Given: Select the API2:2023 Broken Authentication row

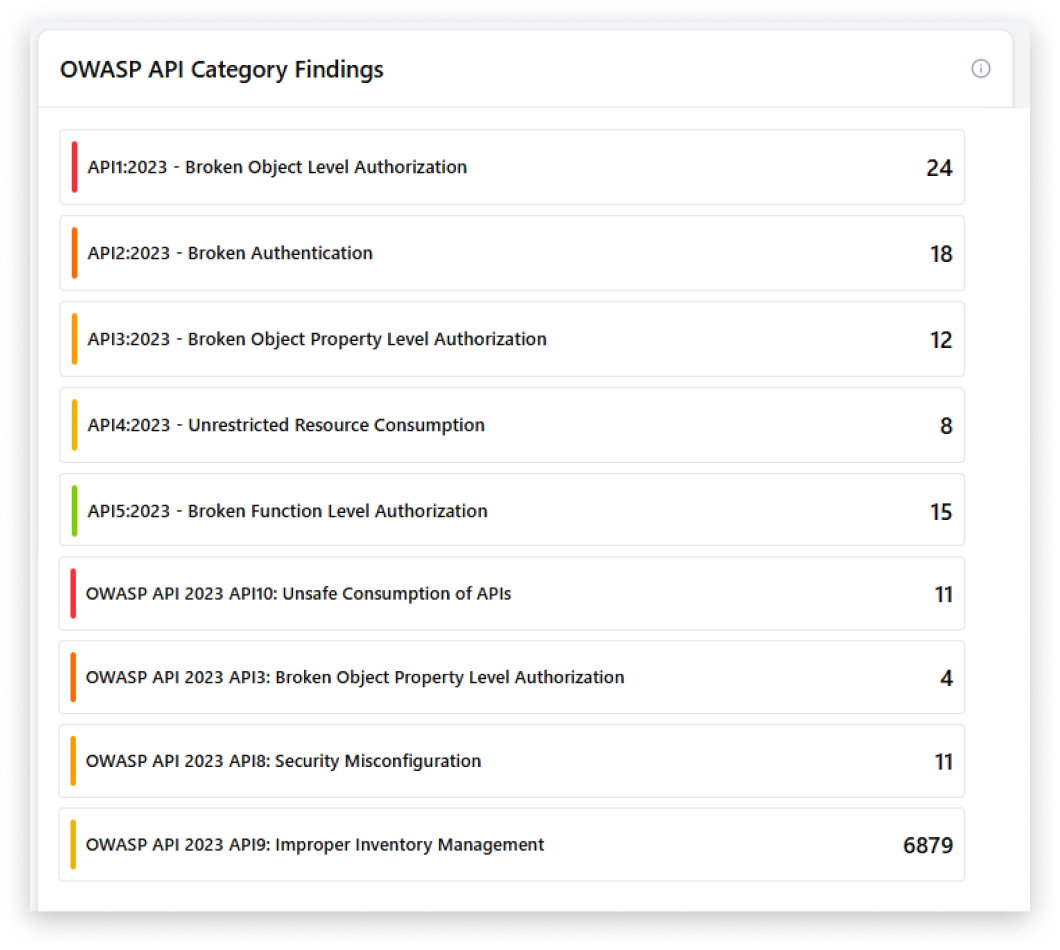Looking at the screenshot, I should click(400, 253).
